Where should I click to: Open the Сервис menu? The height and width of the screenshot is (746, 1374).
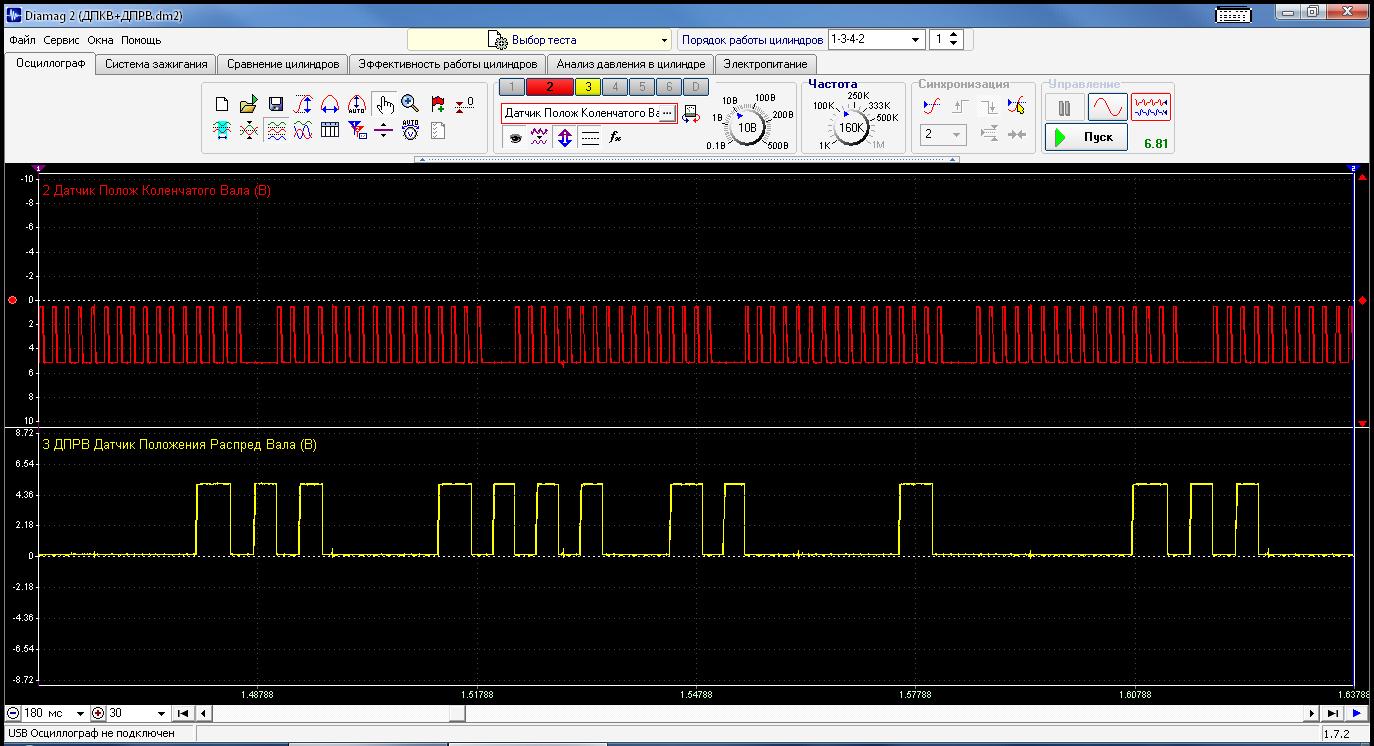62,40
